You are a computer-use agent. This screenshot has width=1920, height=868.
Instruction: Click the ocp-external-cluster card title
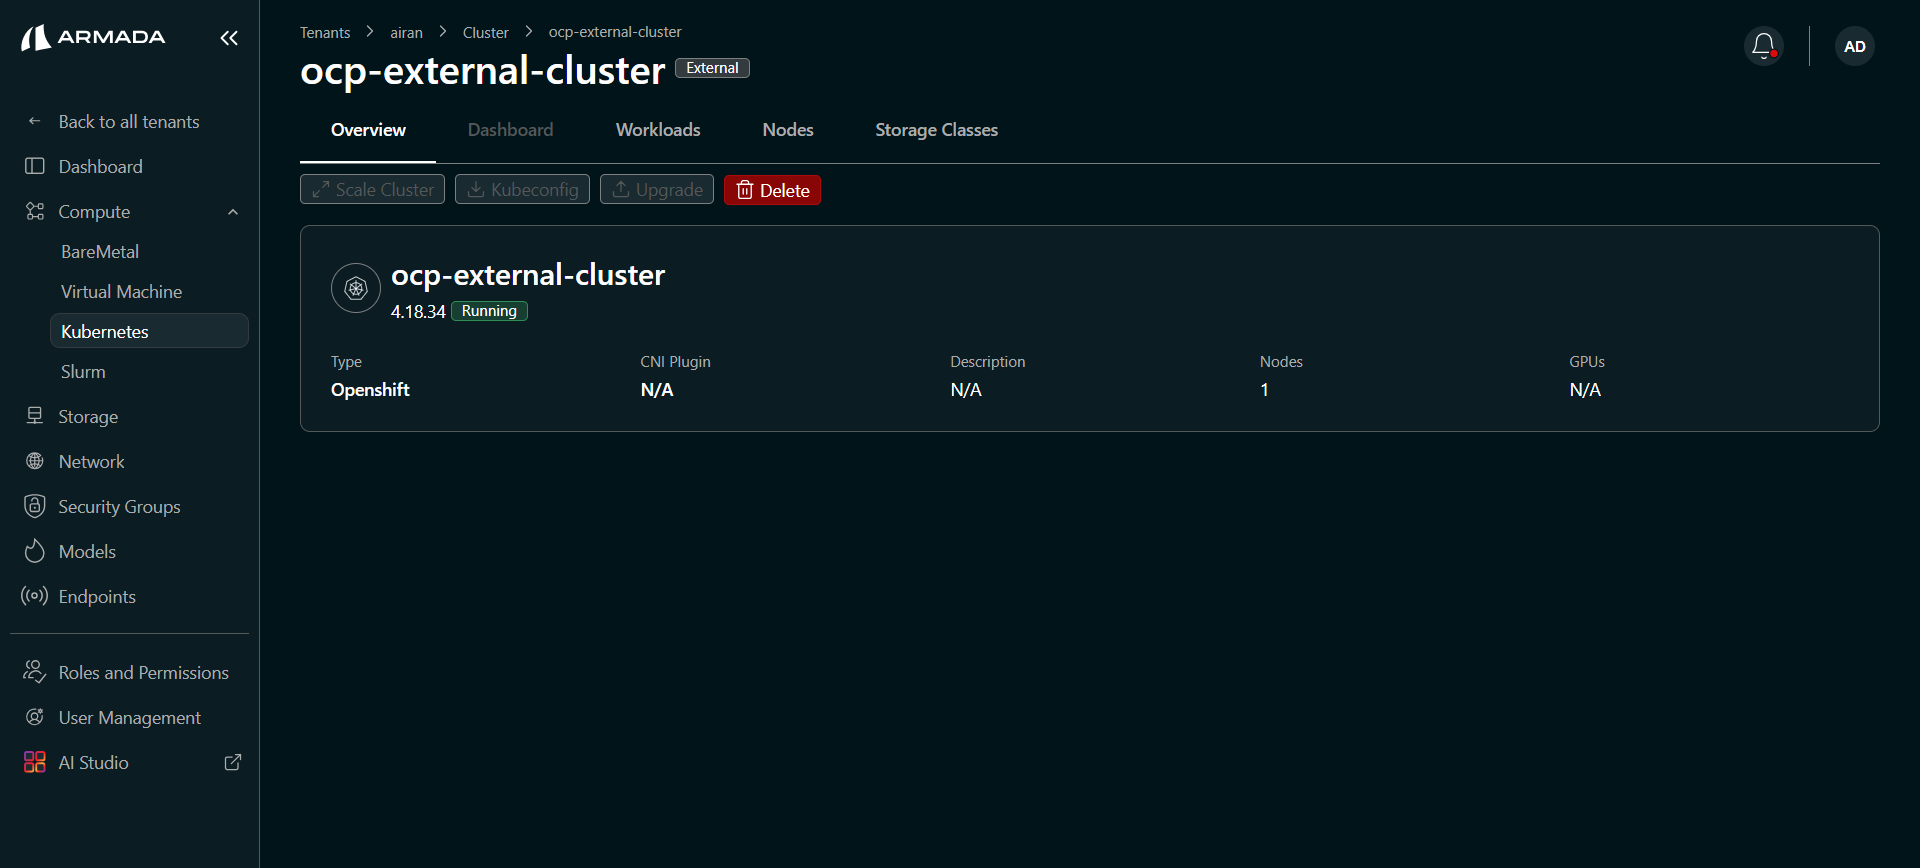click(528, 275)
